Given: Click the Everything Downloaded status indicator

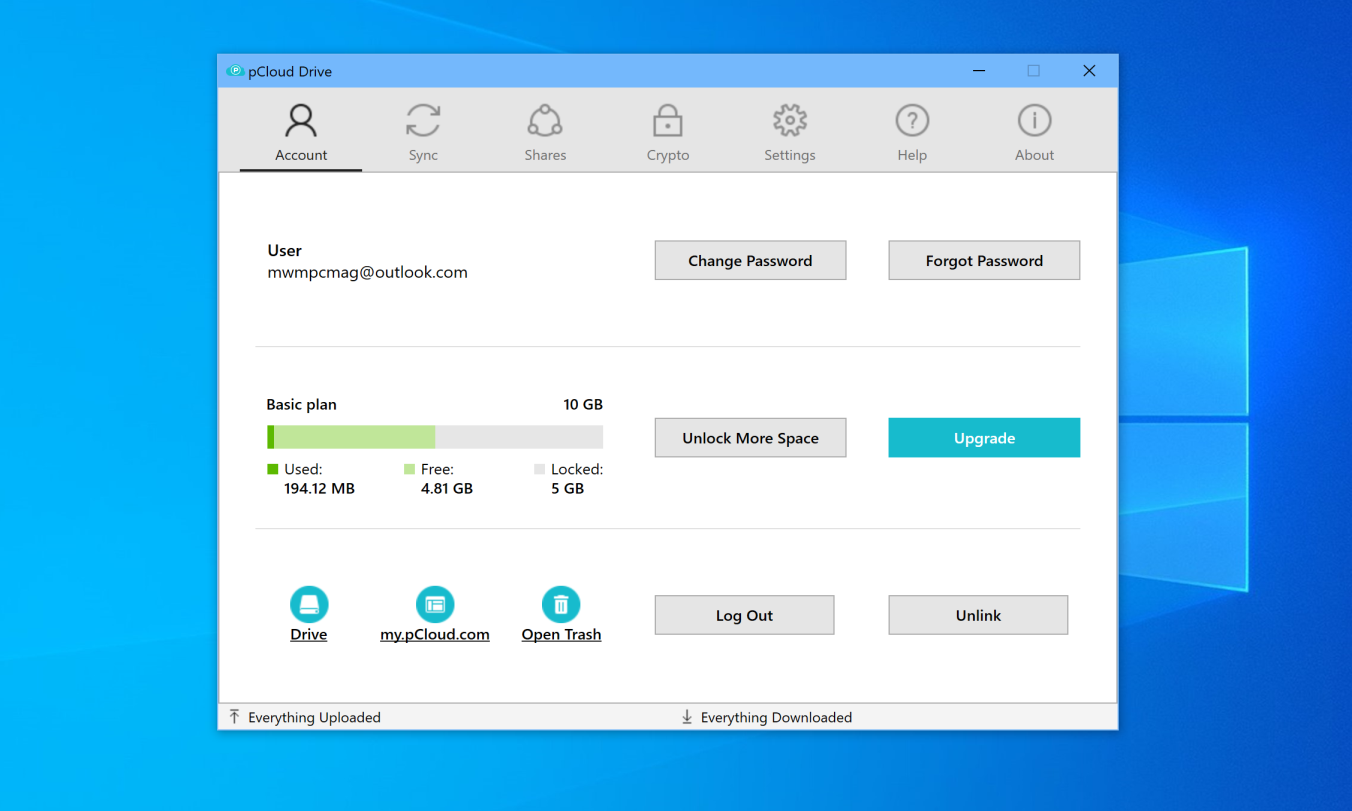Looking at the screenshot, I should 766,717.
